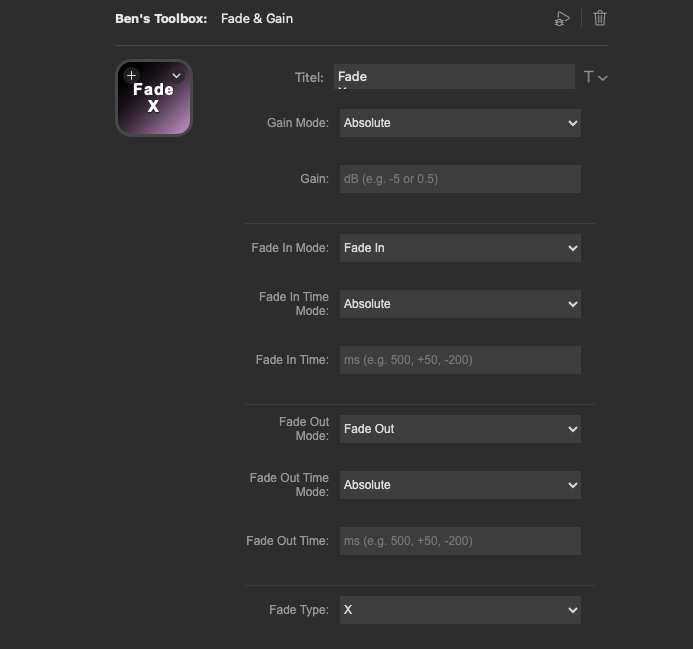The height and width of the screenshot is (649, 693).
Task: Open the Gain Mode dropdown
Action: (460, 123)
